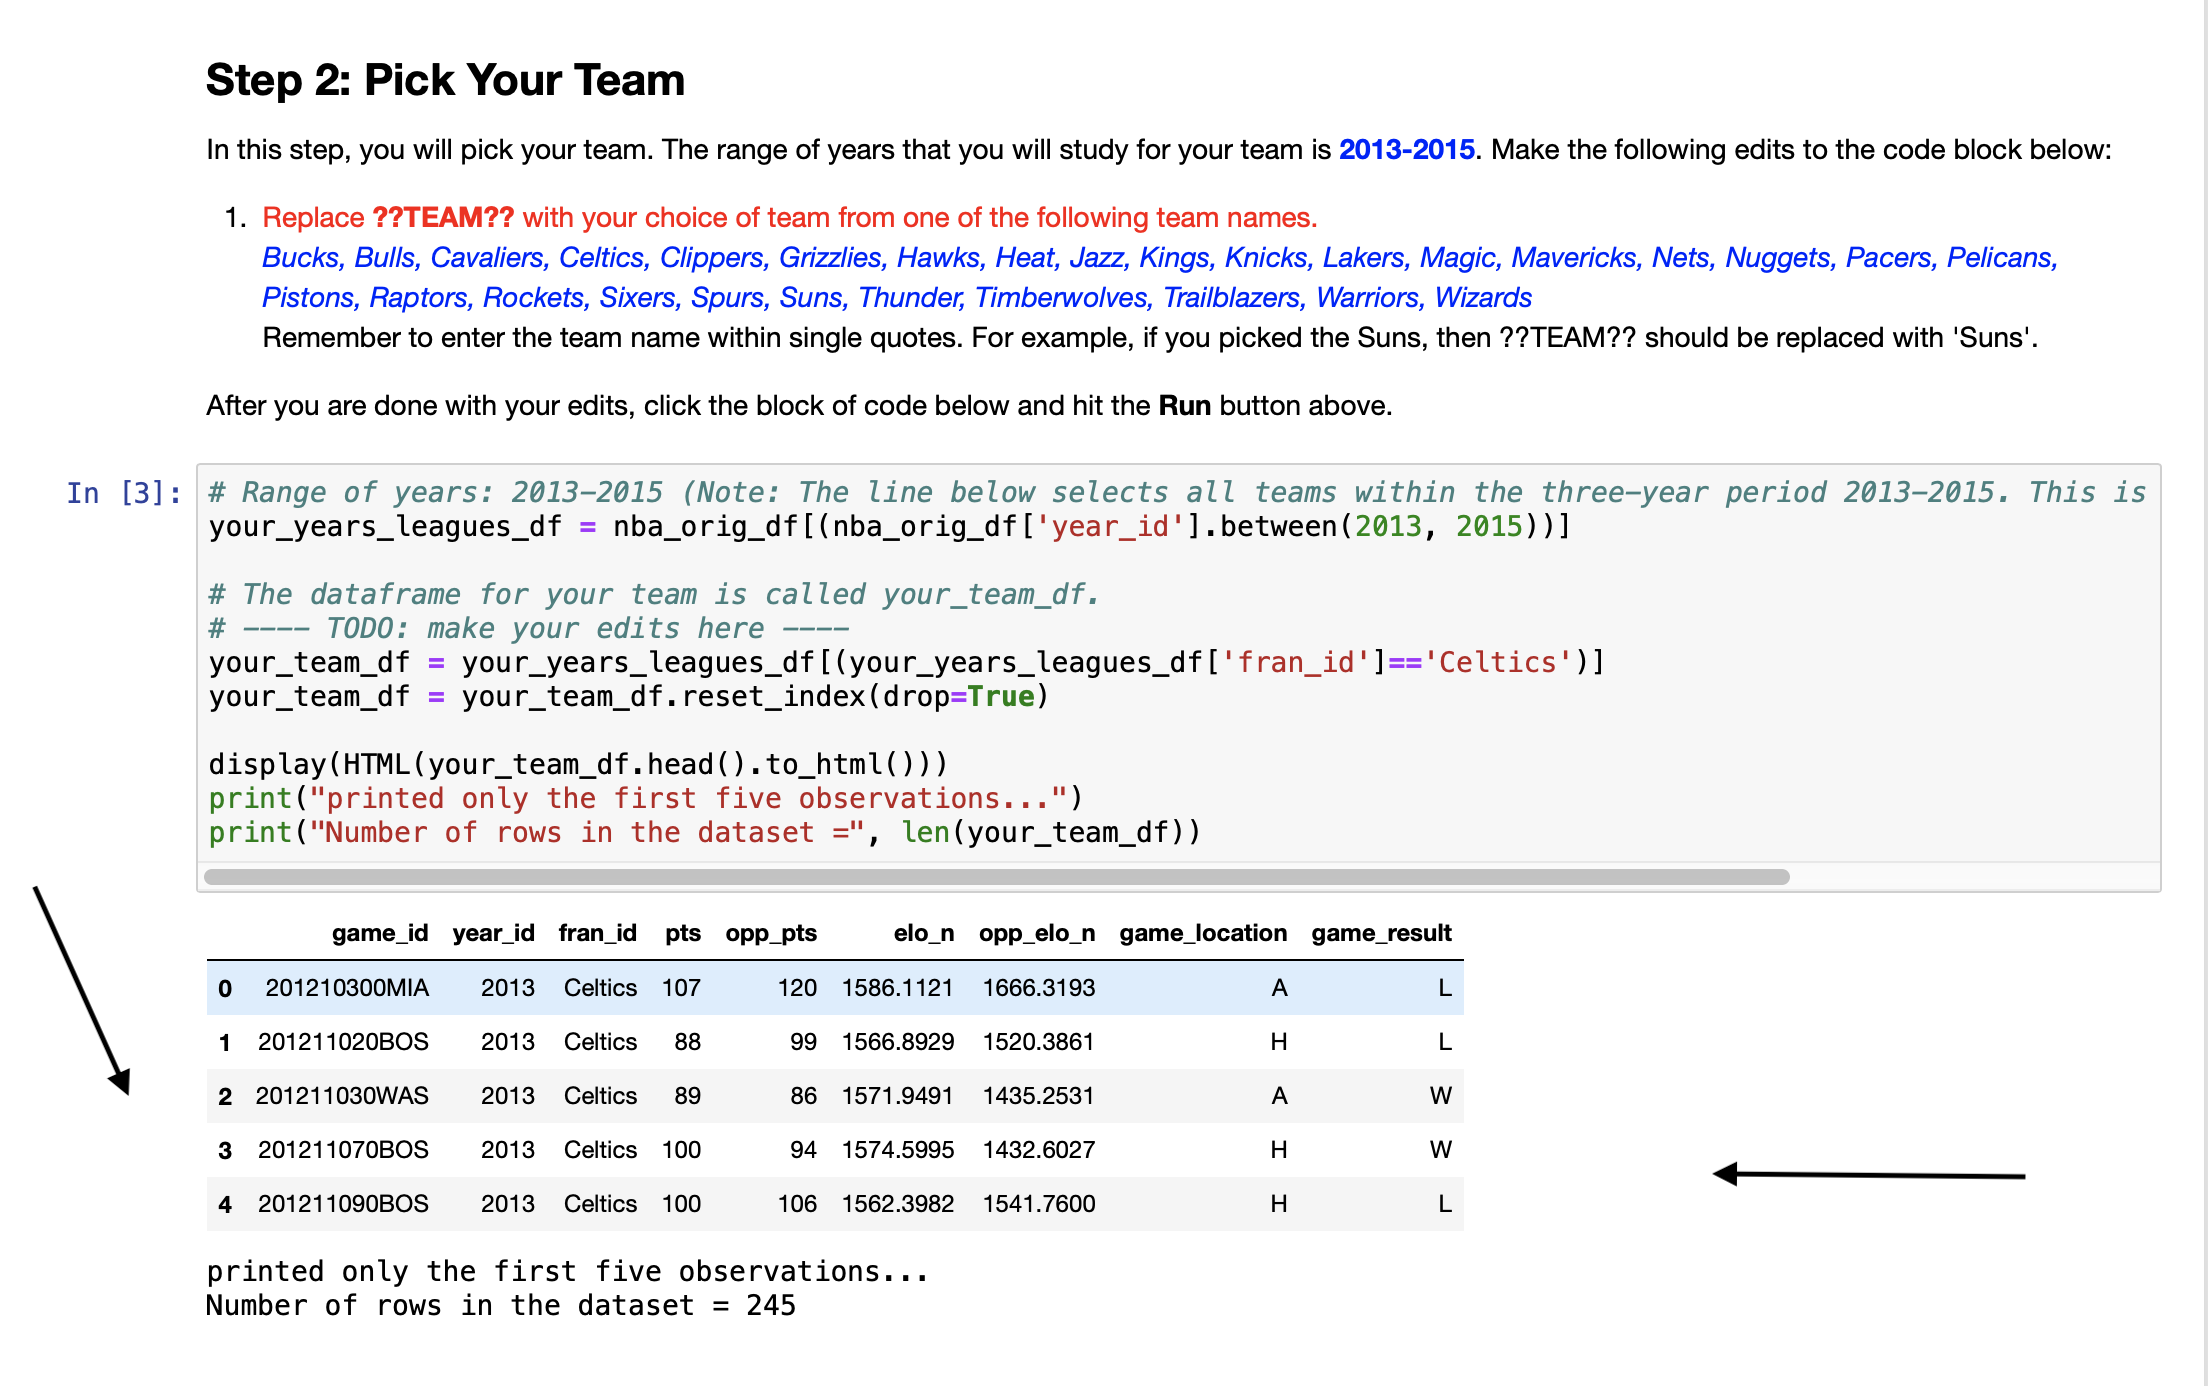
Task: Click the game_result column header
Action: (x=1382, y=933)
